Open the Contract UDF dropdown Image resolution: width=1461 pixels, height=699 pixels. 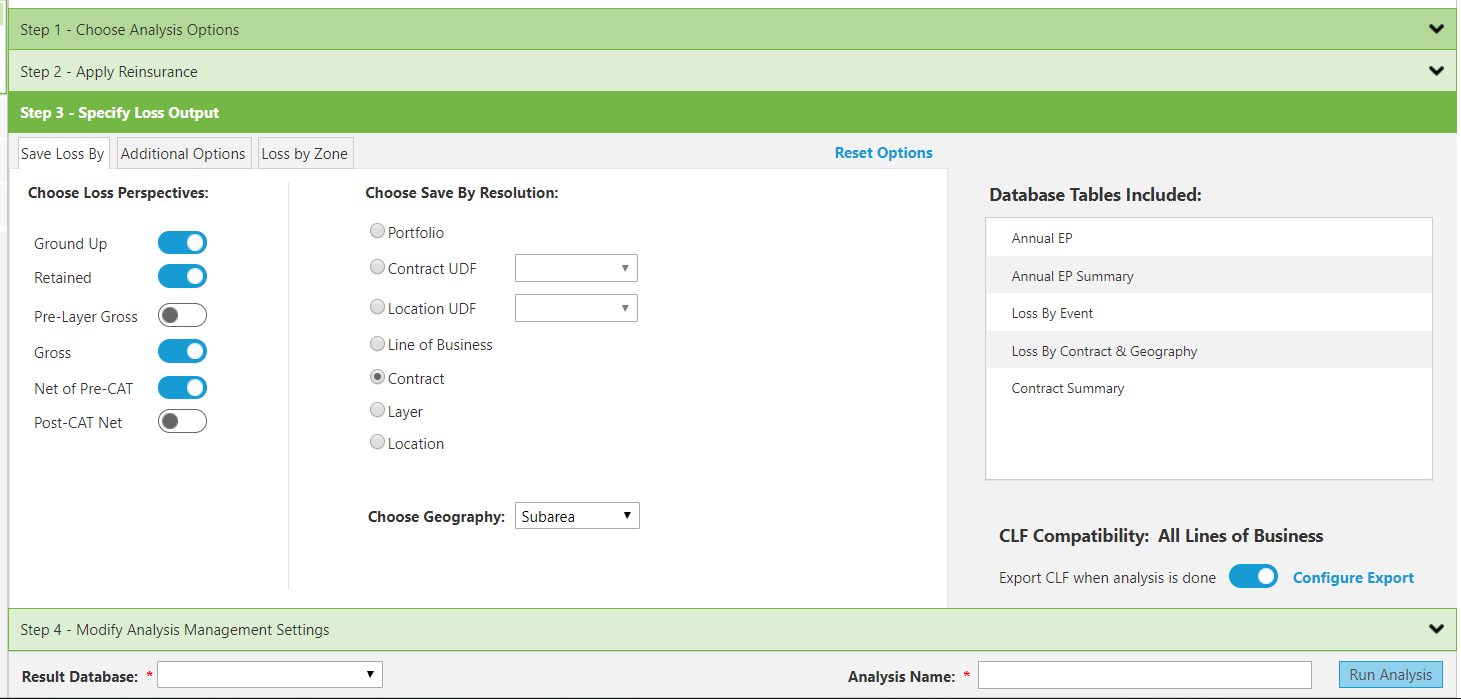click(576, 268)
